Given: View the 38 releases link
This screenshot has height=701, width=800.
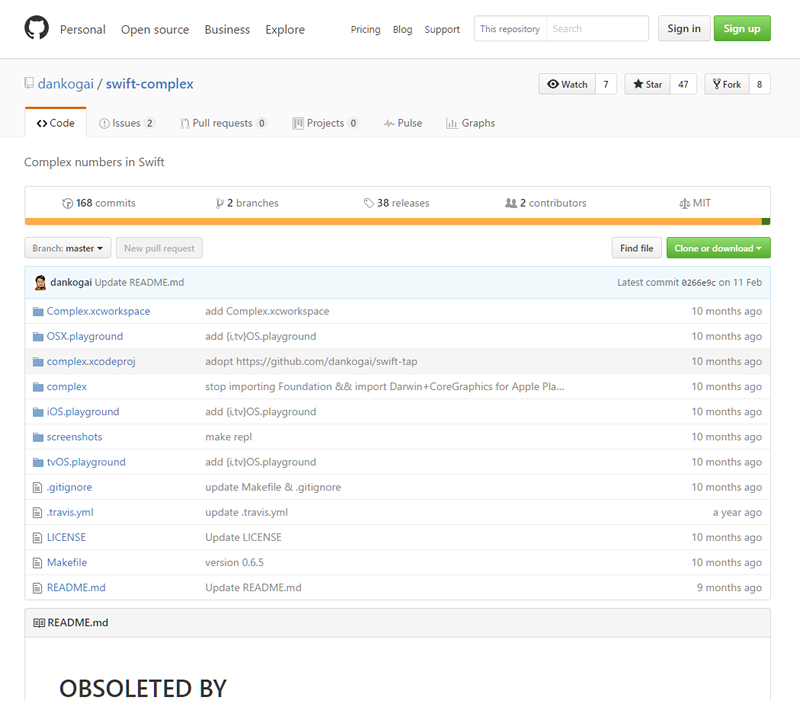Looking at the screenshot, I should click(x=396, y=203).
